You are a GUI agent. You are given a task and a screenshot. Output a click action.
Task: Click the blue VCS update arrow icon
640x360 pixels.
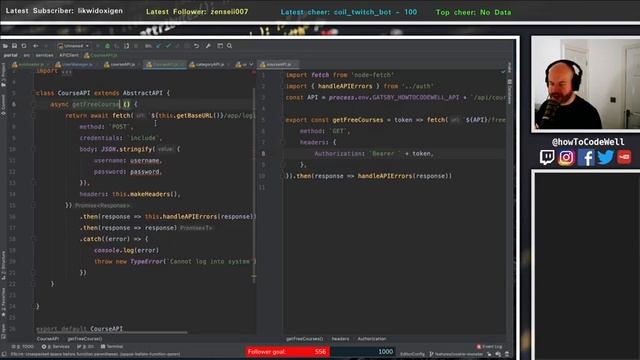[158, 46]
